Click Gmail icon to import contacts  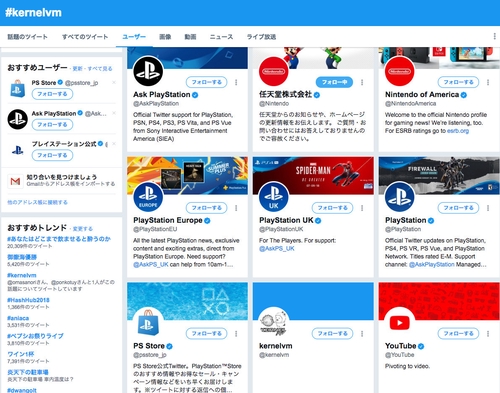coord(15,181)
